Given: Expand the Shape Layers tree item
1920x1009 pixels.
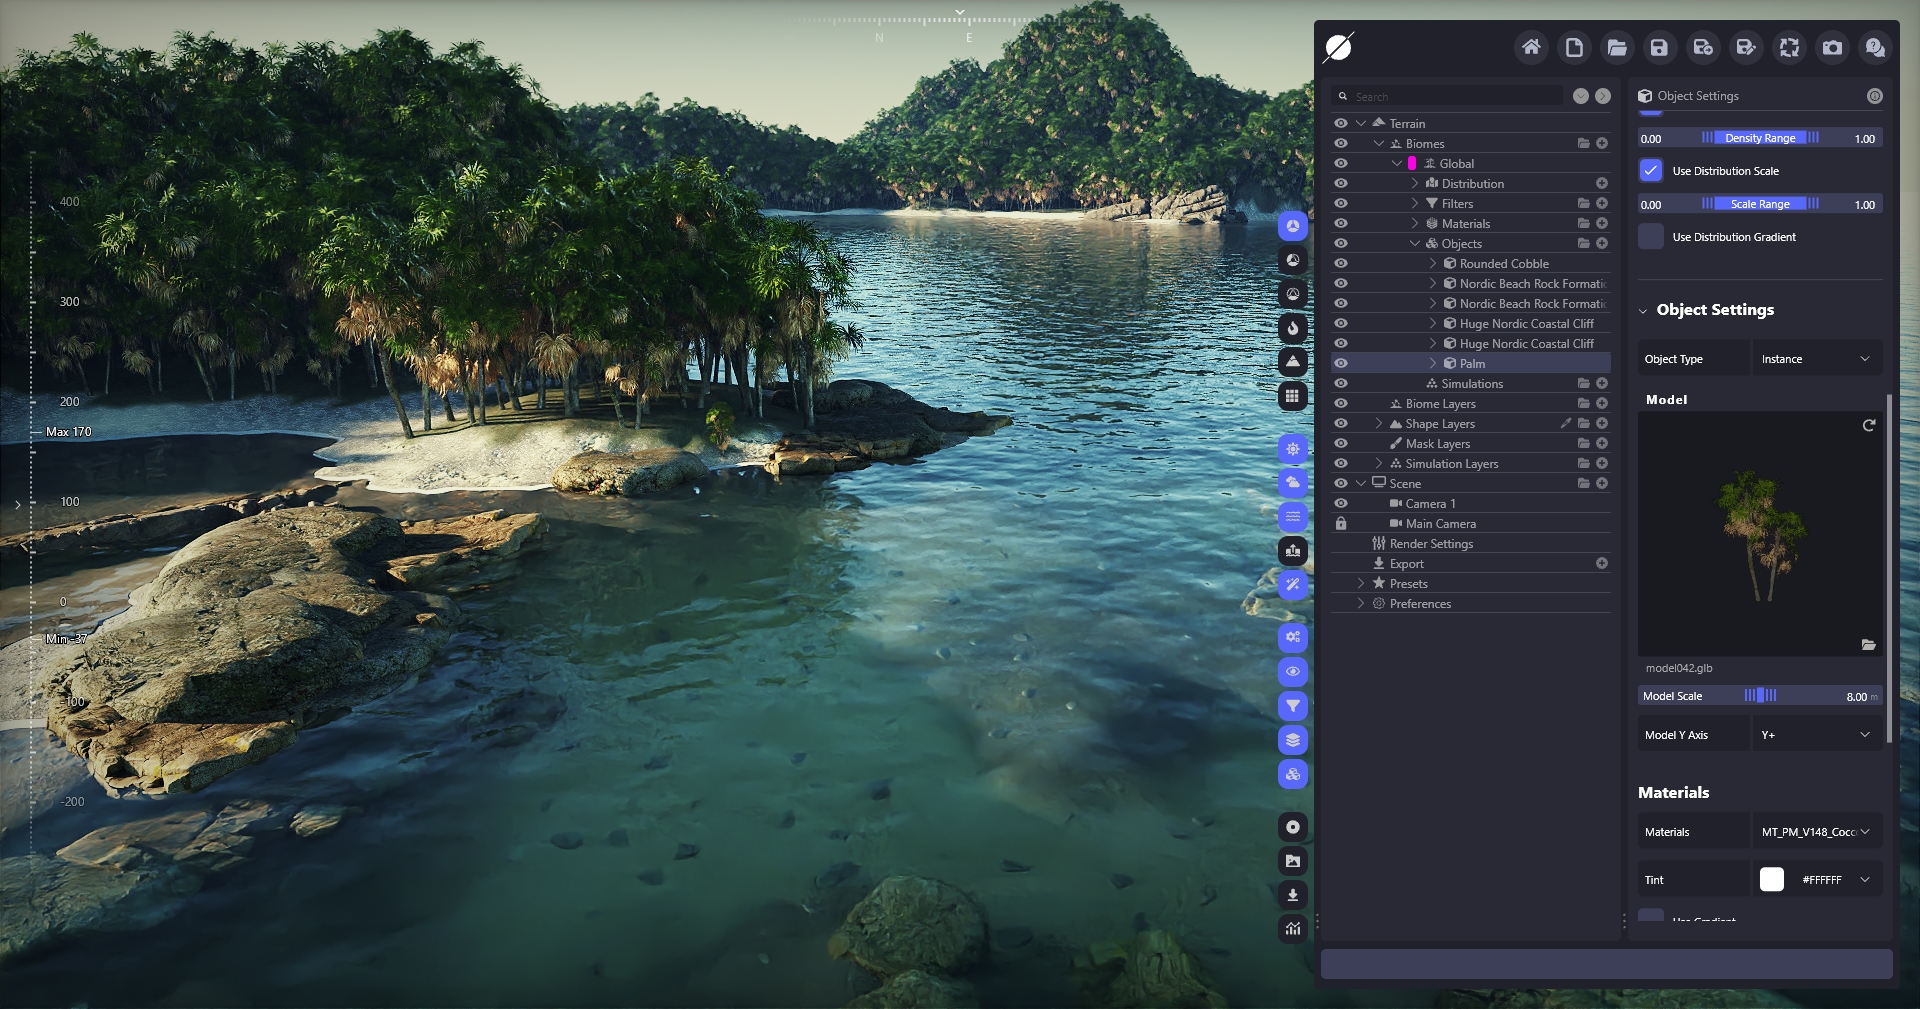Looking at the screenshot, I should tap(1379, 424).
